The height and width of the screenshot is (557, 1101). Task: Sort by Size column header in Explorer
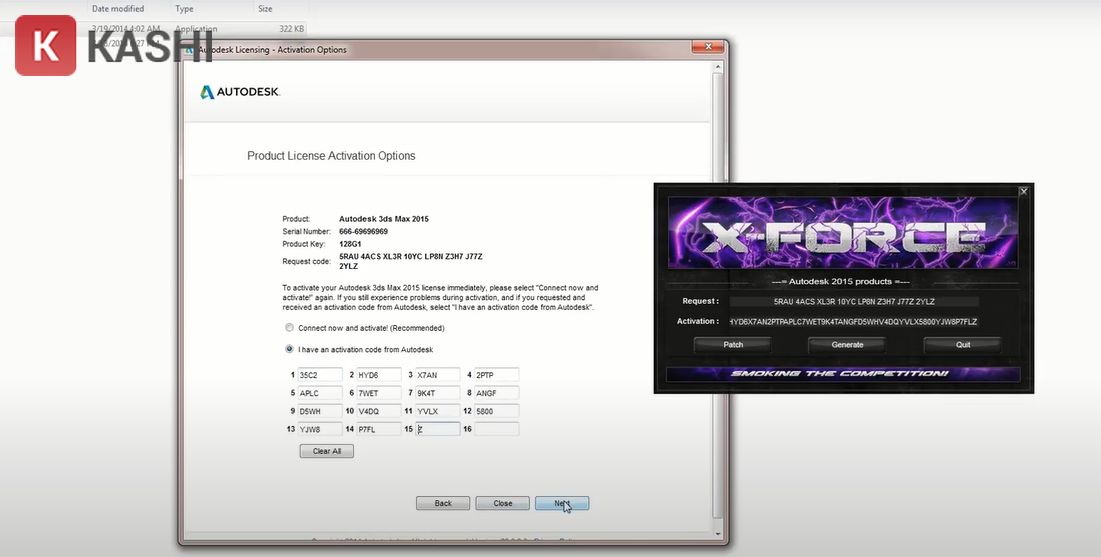(x=265, y=8)
